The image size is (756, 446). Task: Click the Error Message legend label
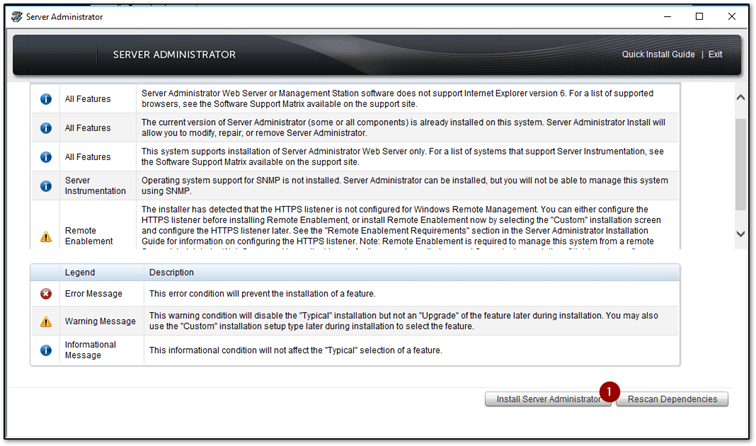pos(94,294)
